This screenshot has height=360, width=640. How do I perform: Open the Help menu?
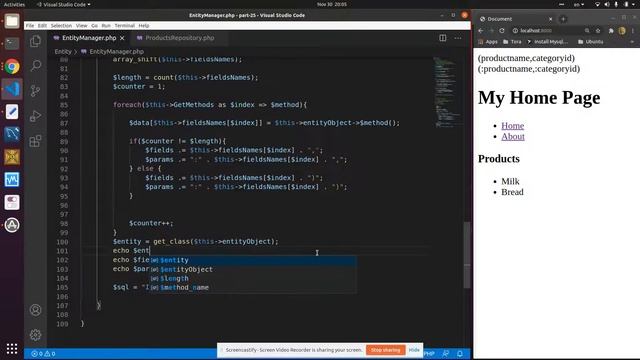(144, 25)
